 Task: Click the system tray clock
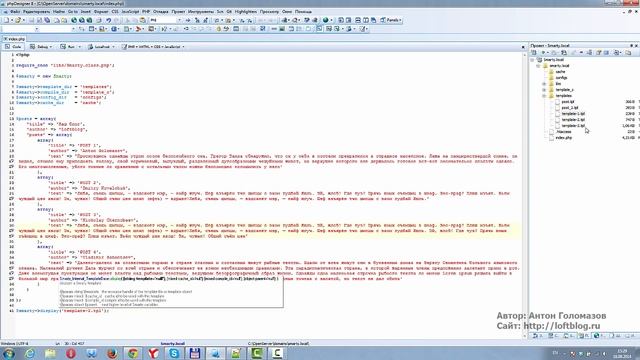click(x=622, y=353)
